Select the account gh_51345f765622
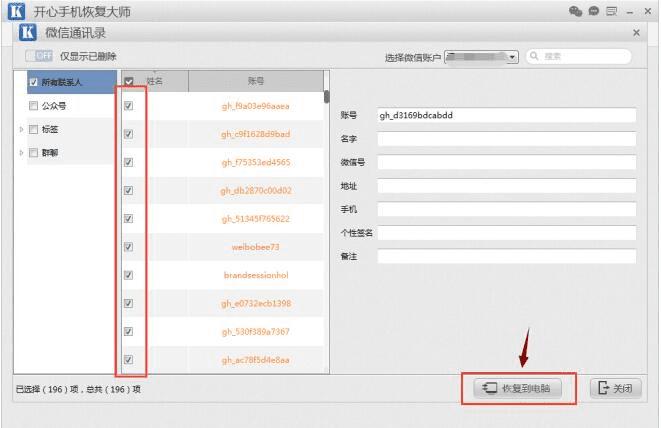The image size is (661, 428). [x=256, y=219]
